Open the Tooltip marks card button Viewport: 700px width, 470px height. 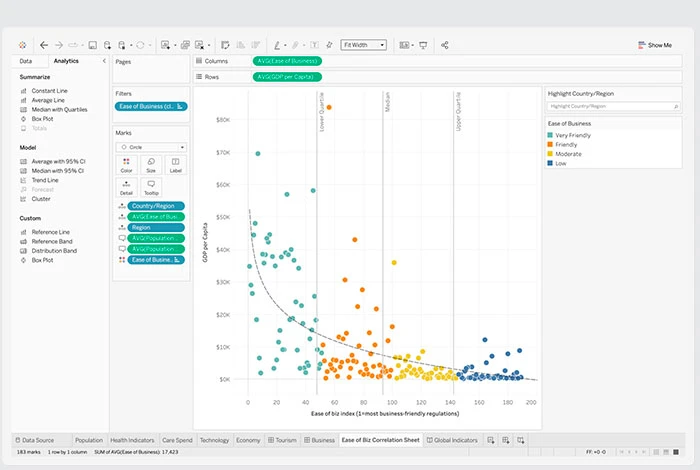click(151, 187)
